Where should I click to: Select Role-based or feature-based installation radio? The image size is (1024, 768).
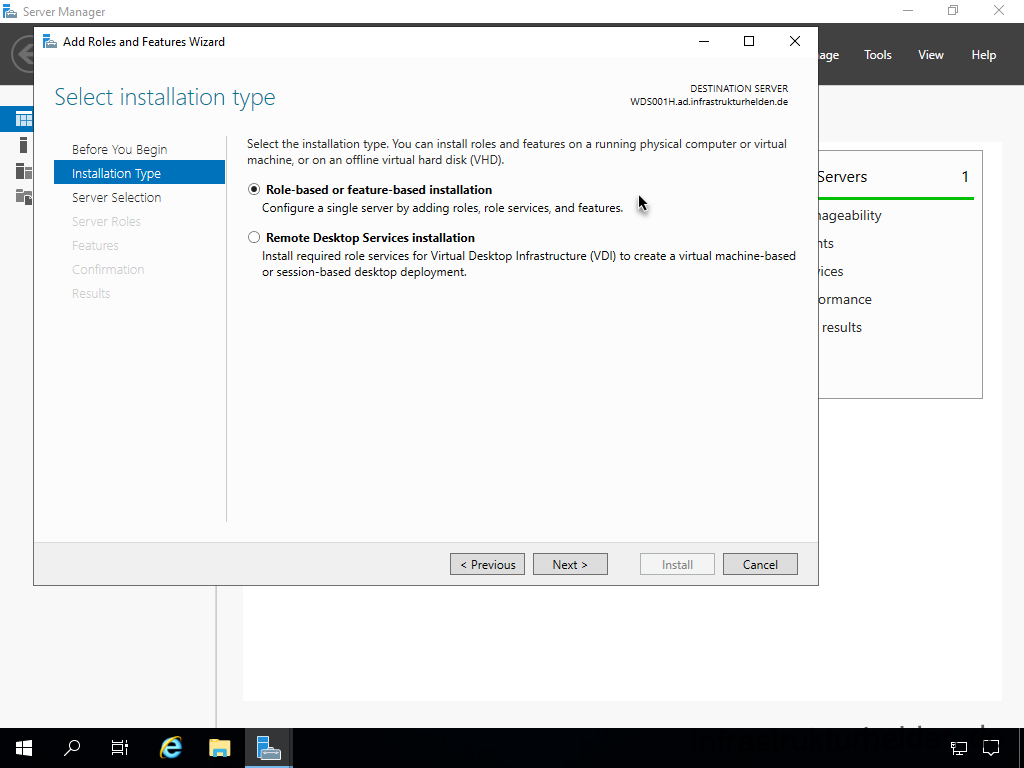(254, 189)
